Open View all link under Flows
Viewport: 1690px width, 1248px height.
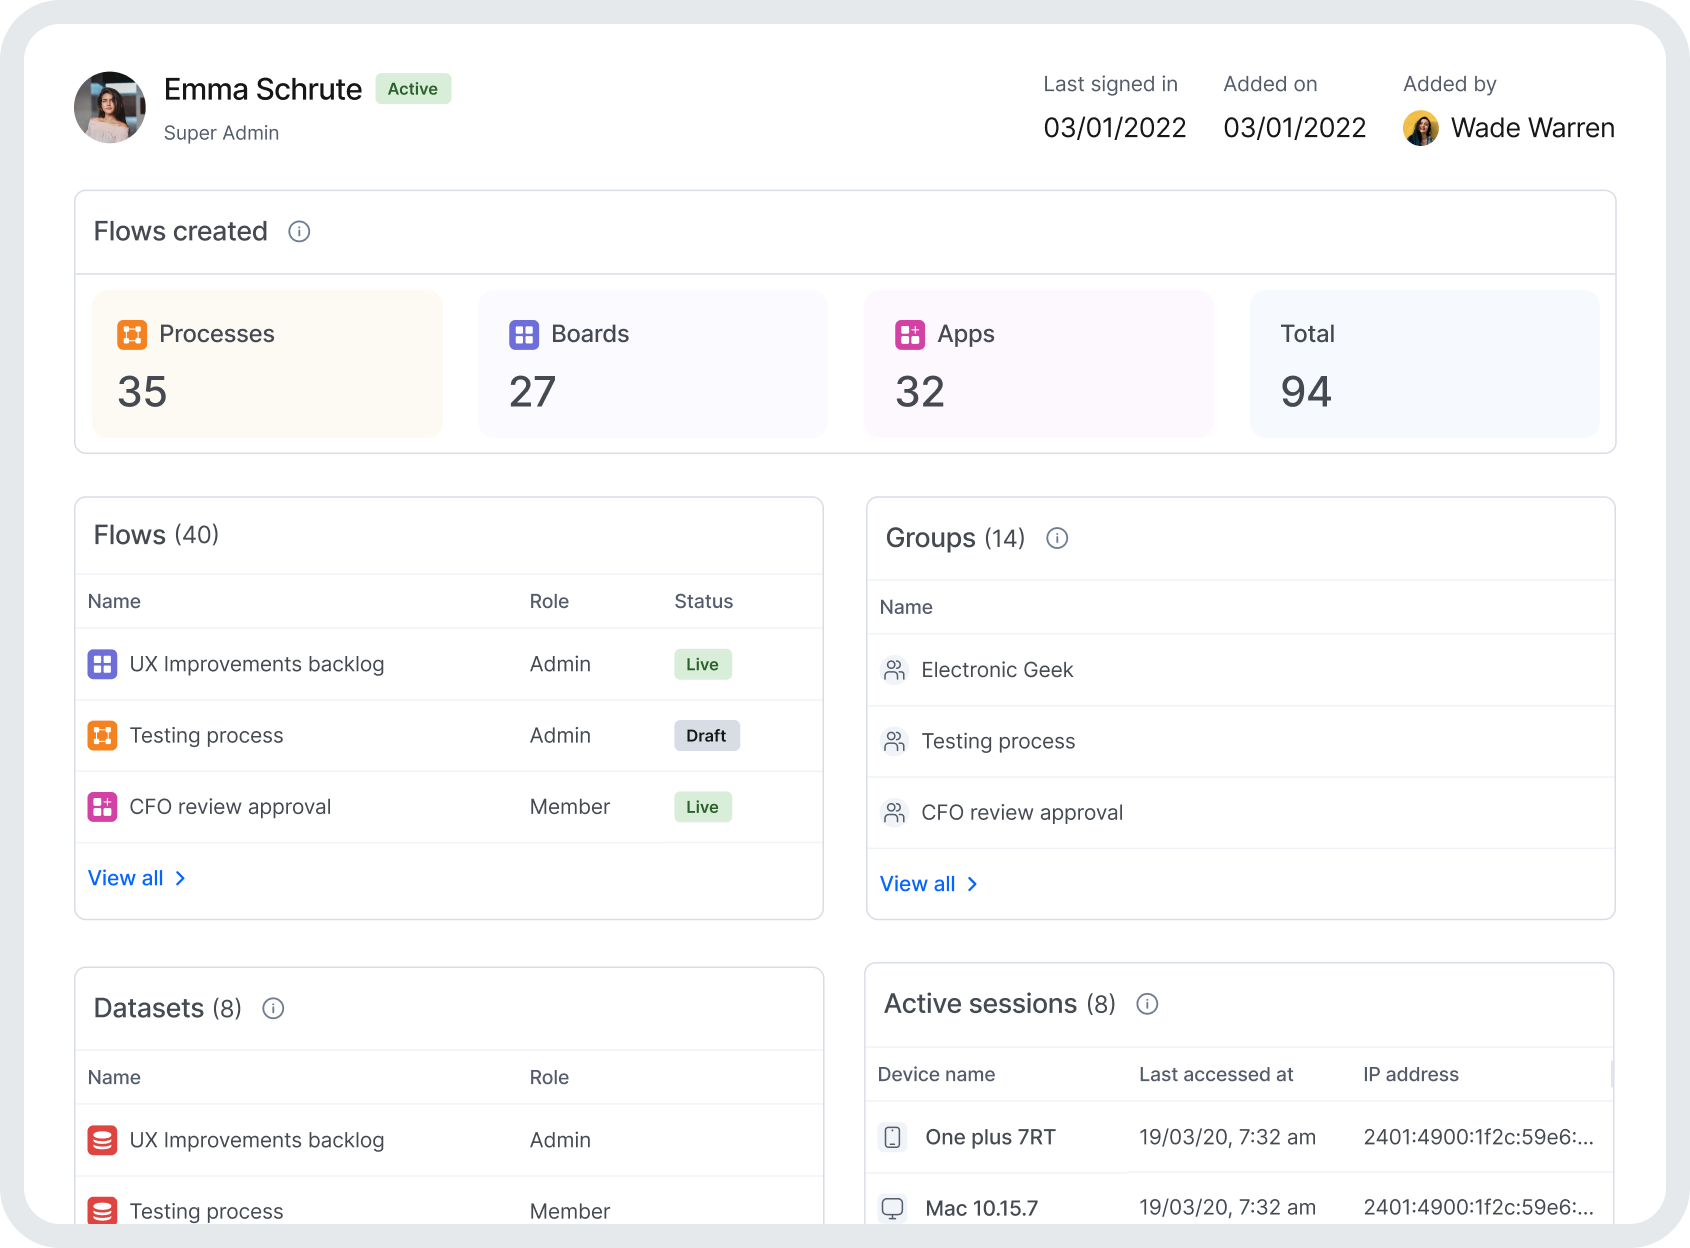(x=137, y=878)
